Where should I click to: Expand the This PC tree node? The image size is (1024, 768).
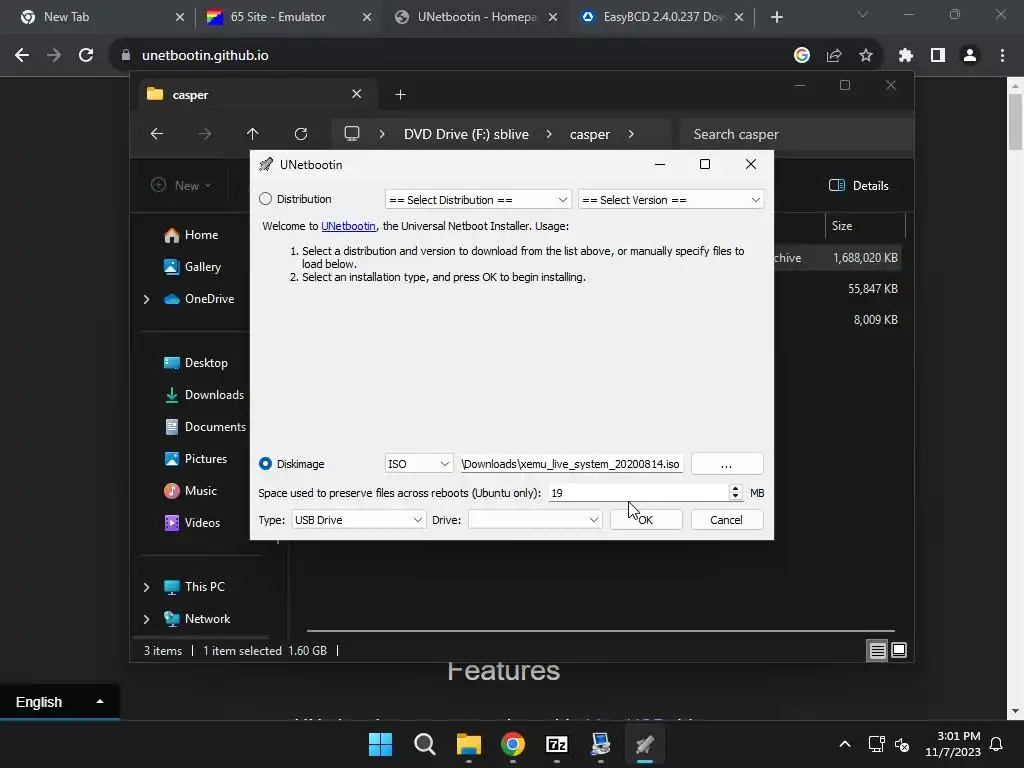coord(146,587)
